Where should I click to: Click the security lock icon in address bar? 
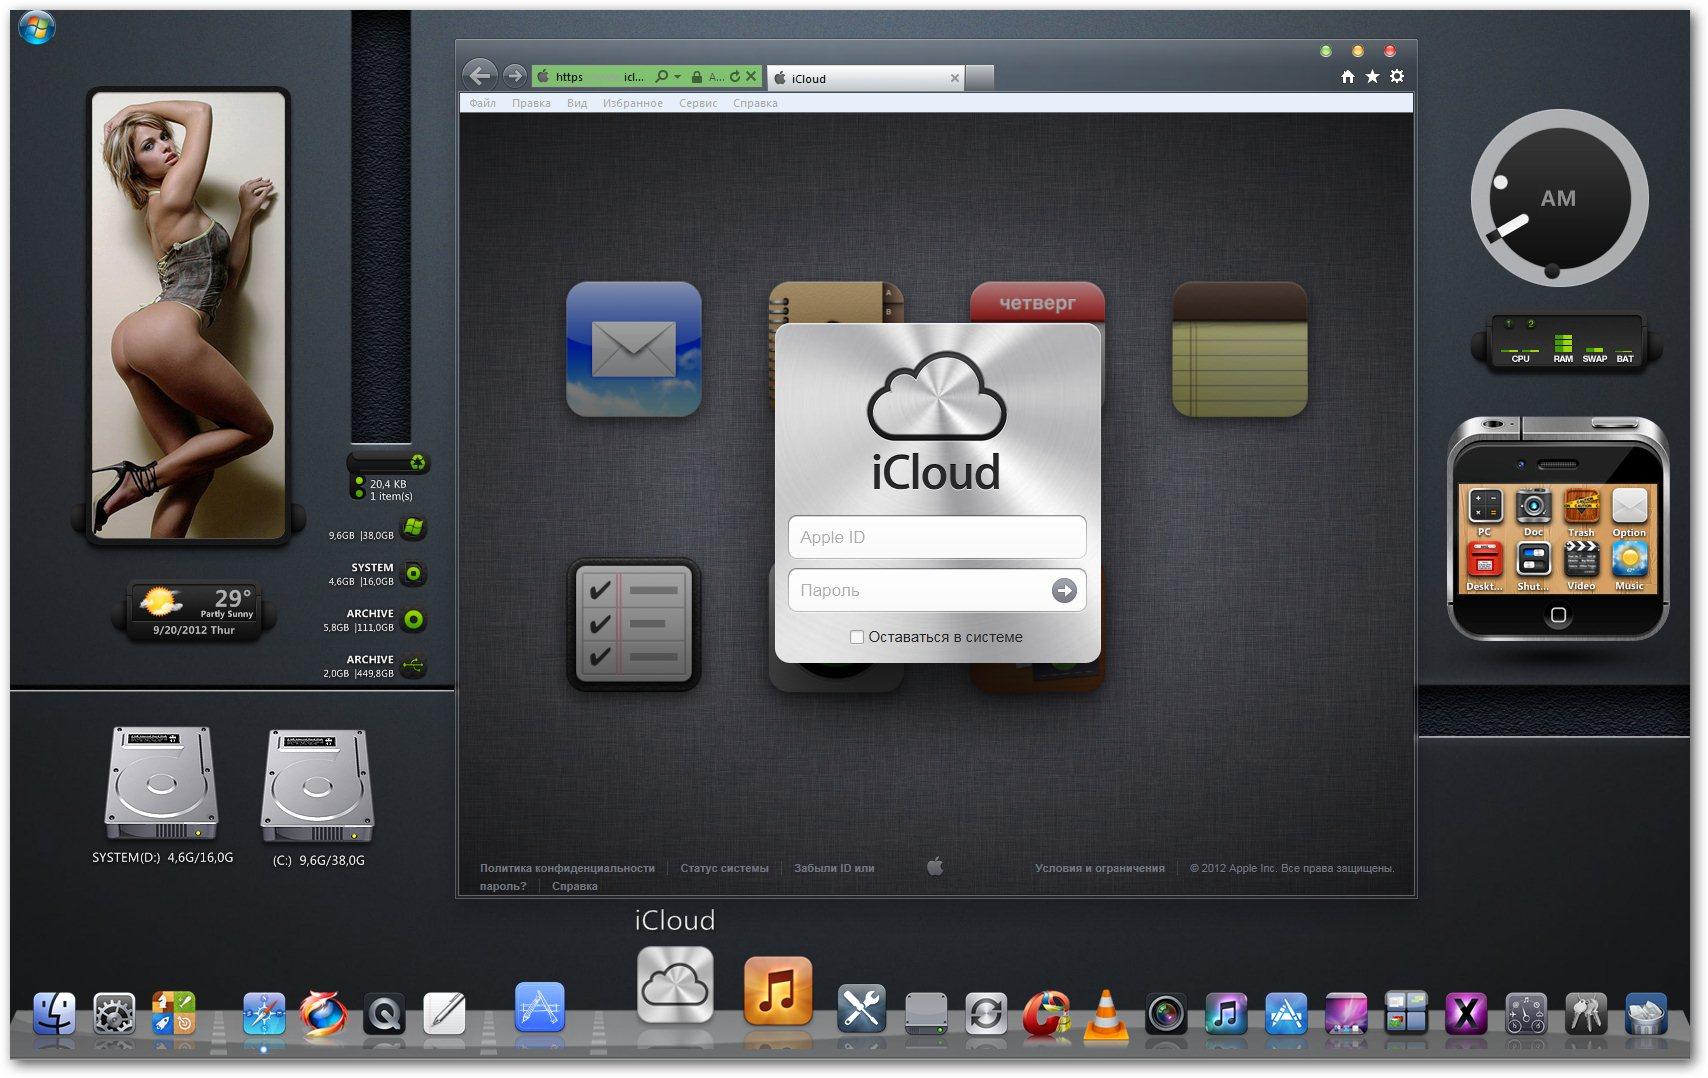[x=695, y=77]
